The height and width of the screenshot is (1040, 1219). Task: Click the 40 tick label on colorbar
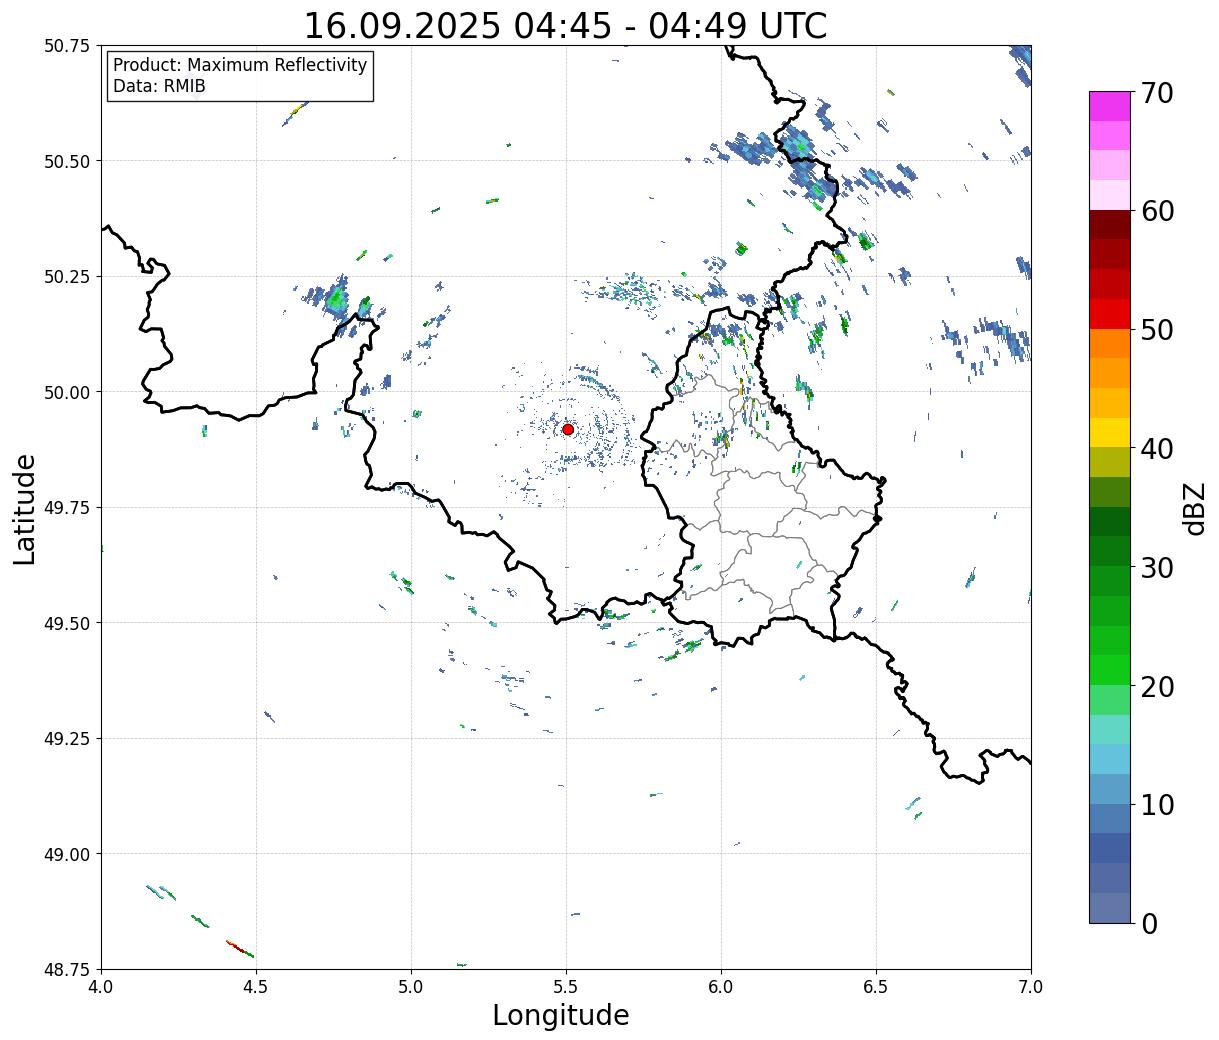click(x=1156, y=449)
